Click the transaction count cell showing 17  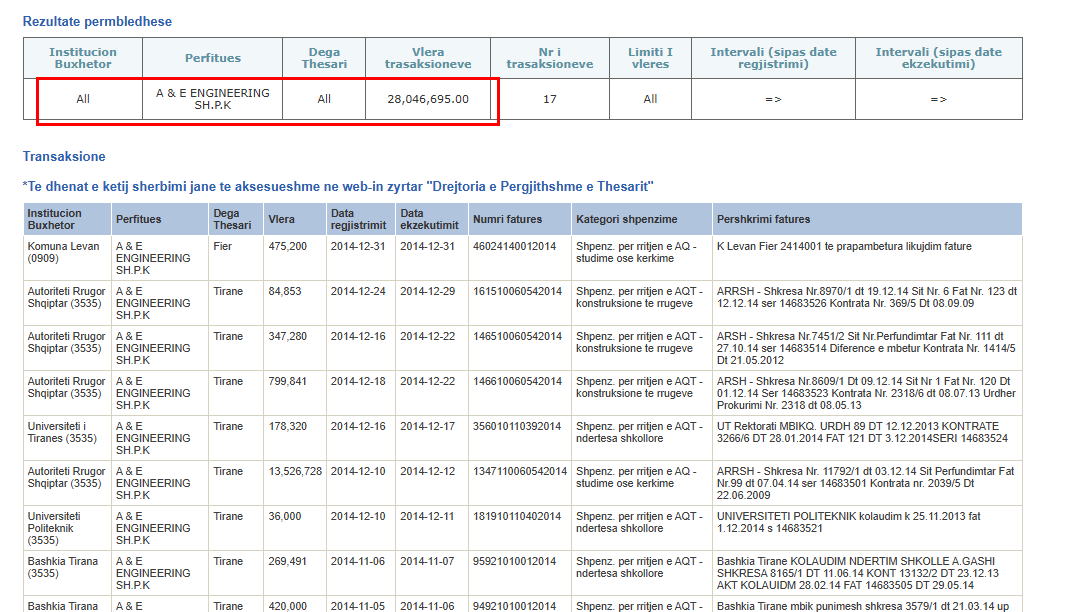tap(549, 99)
